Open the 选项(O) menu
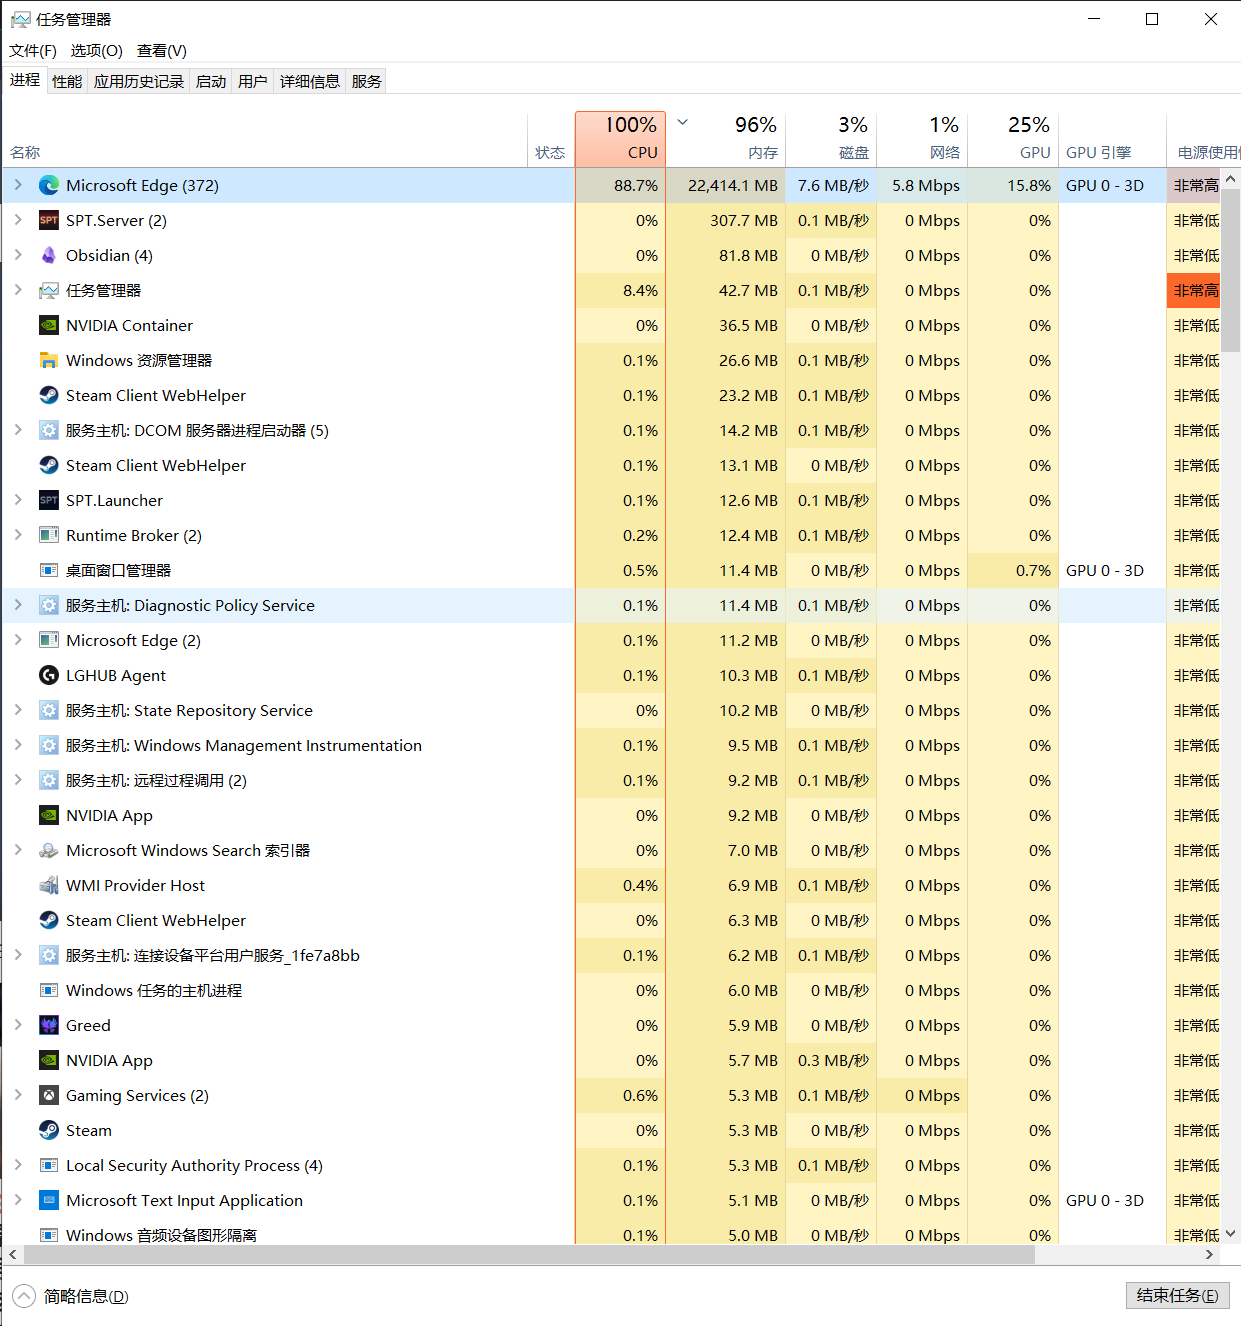This screenshot has height=1326, width=1241. [97, 51]
